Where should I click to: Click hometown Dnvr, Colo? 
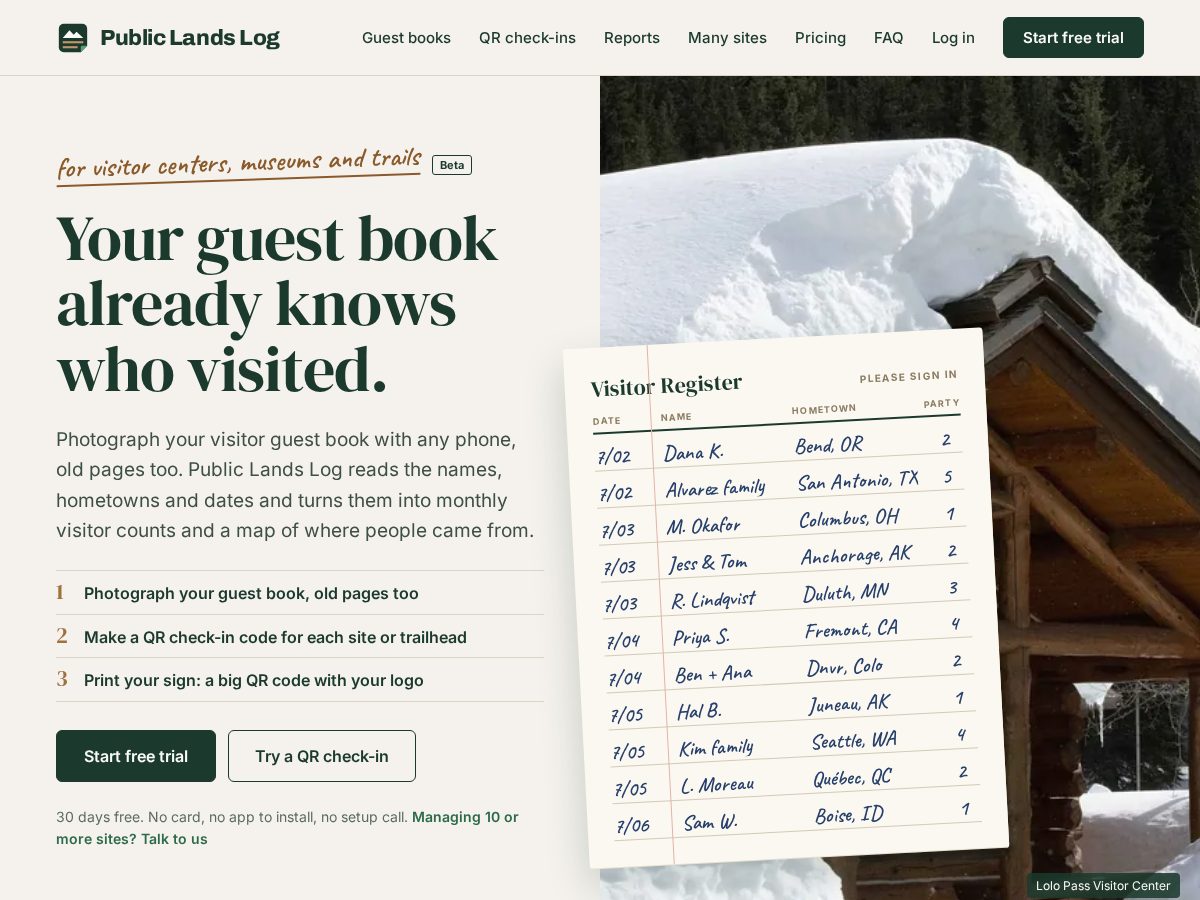(x=845, y=667)
